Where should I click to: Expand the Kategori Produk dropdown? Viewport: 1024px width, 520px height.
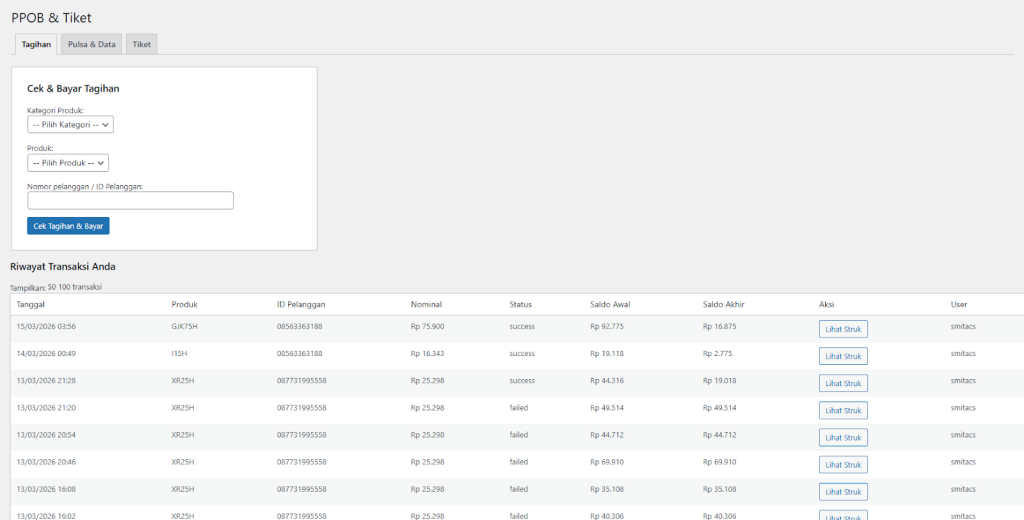click(71, 125)
